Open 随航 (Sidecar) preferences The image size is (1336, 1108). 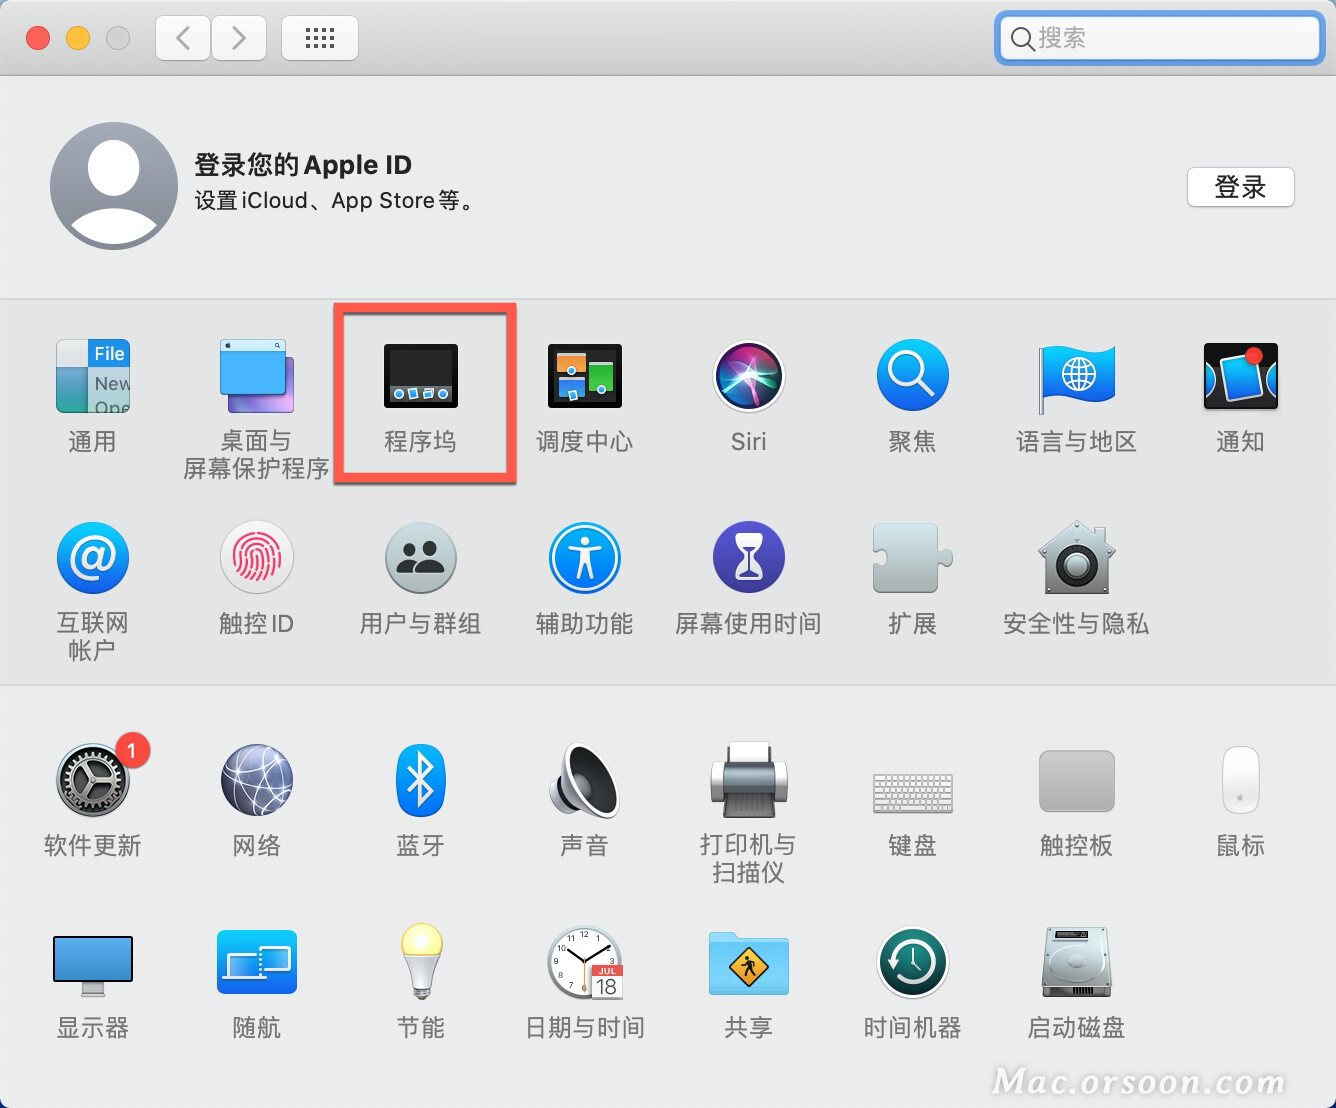click(x=256, y=961)
